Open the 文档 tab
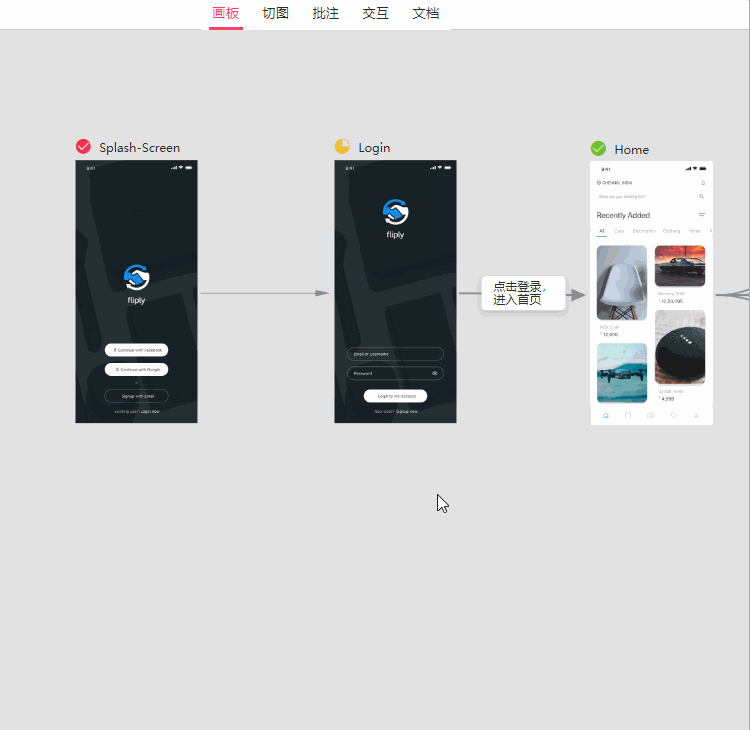Screen dimensions: 750x730 coord(426,13)
